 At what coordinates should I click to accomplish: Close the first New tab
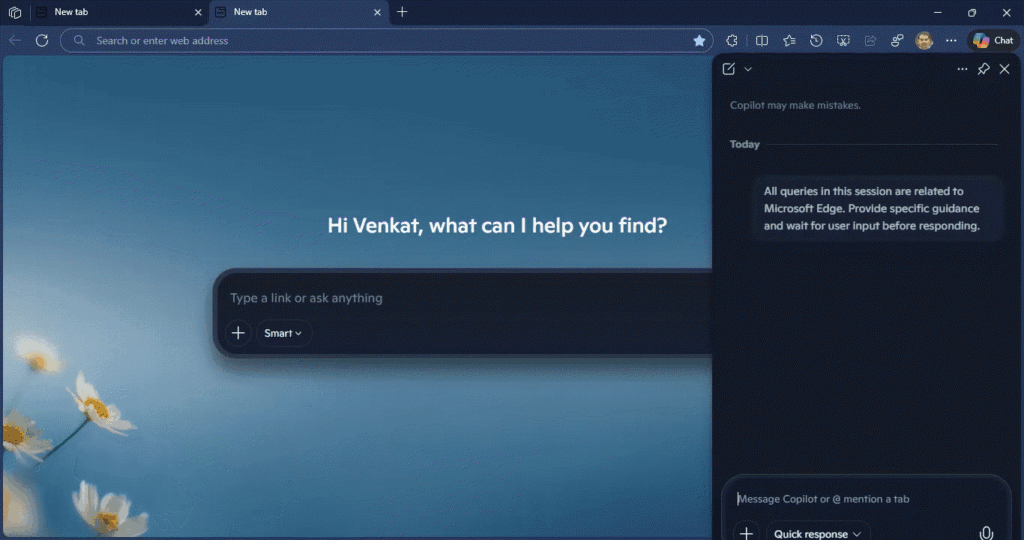[x=198, y=12]
